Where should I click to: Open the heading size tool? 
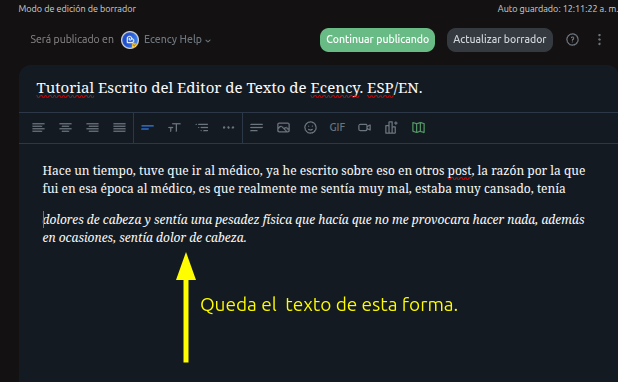click(174, 128)
